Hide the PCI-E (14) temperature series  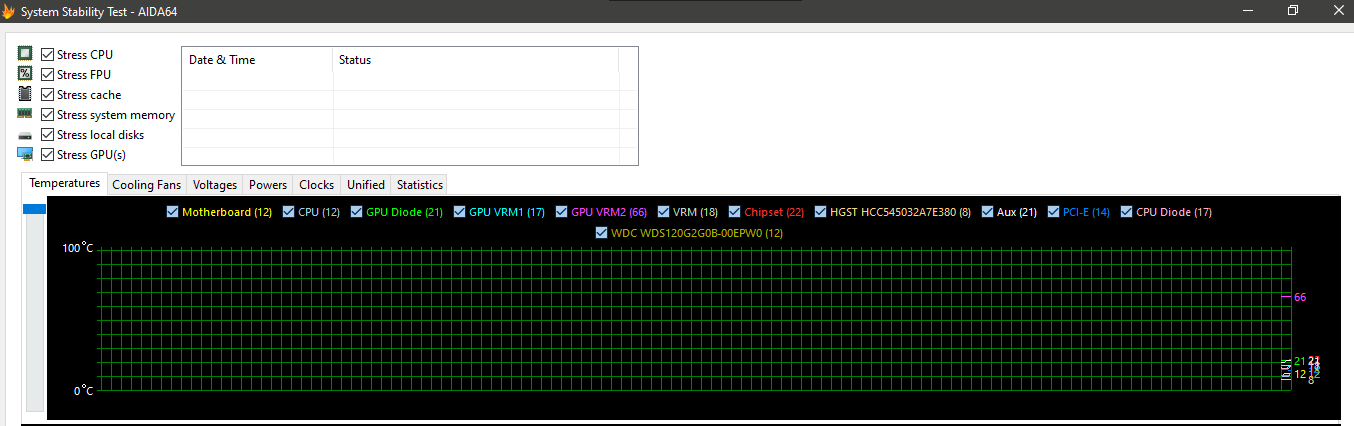pyautogui.click(x=1054, y=212)
